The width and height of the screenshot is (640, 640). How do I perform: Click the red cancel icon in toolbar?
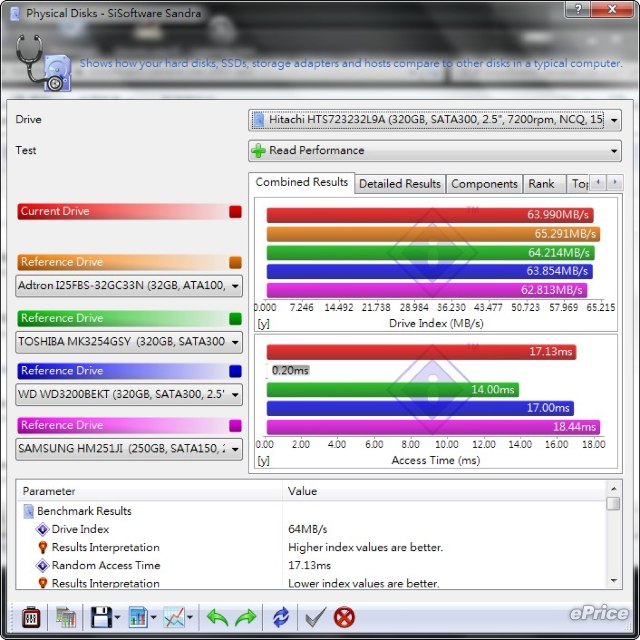pos(344,617)
